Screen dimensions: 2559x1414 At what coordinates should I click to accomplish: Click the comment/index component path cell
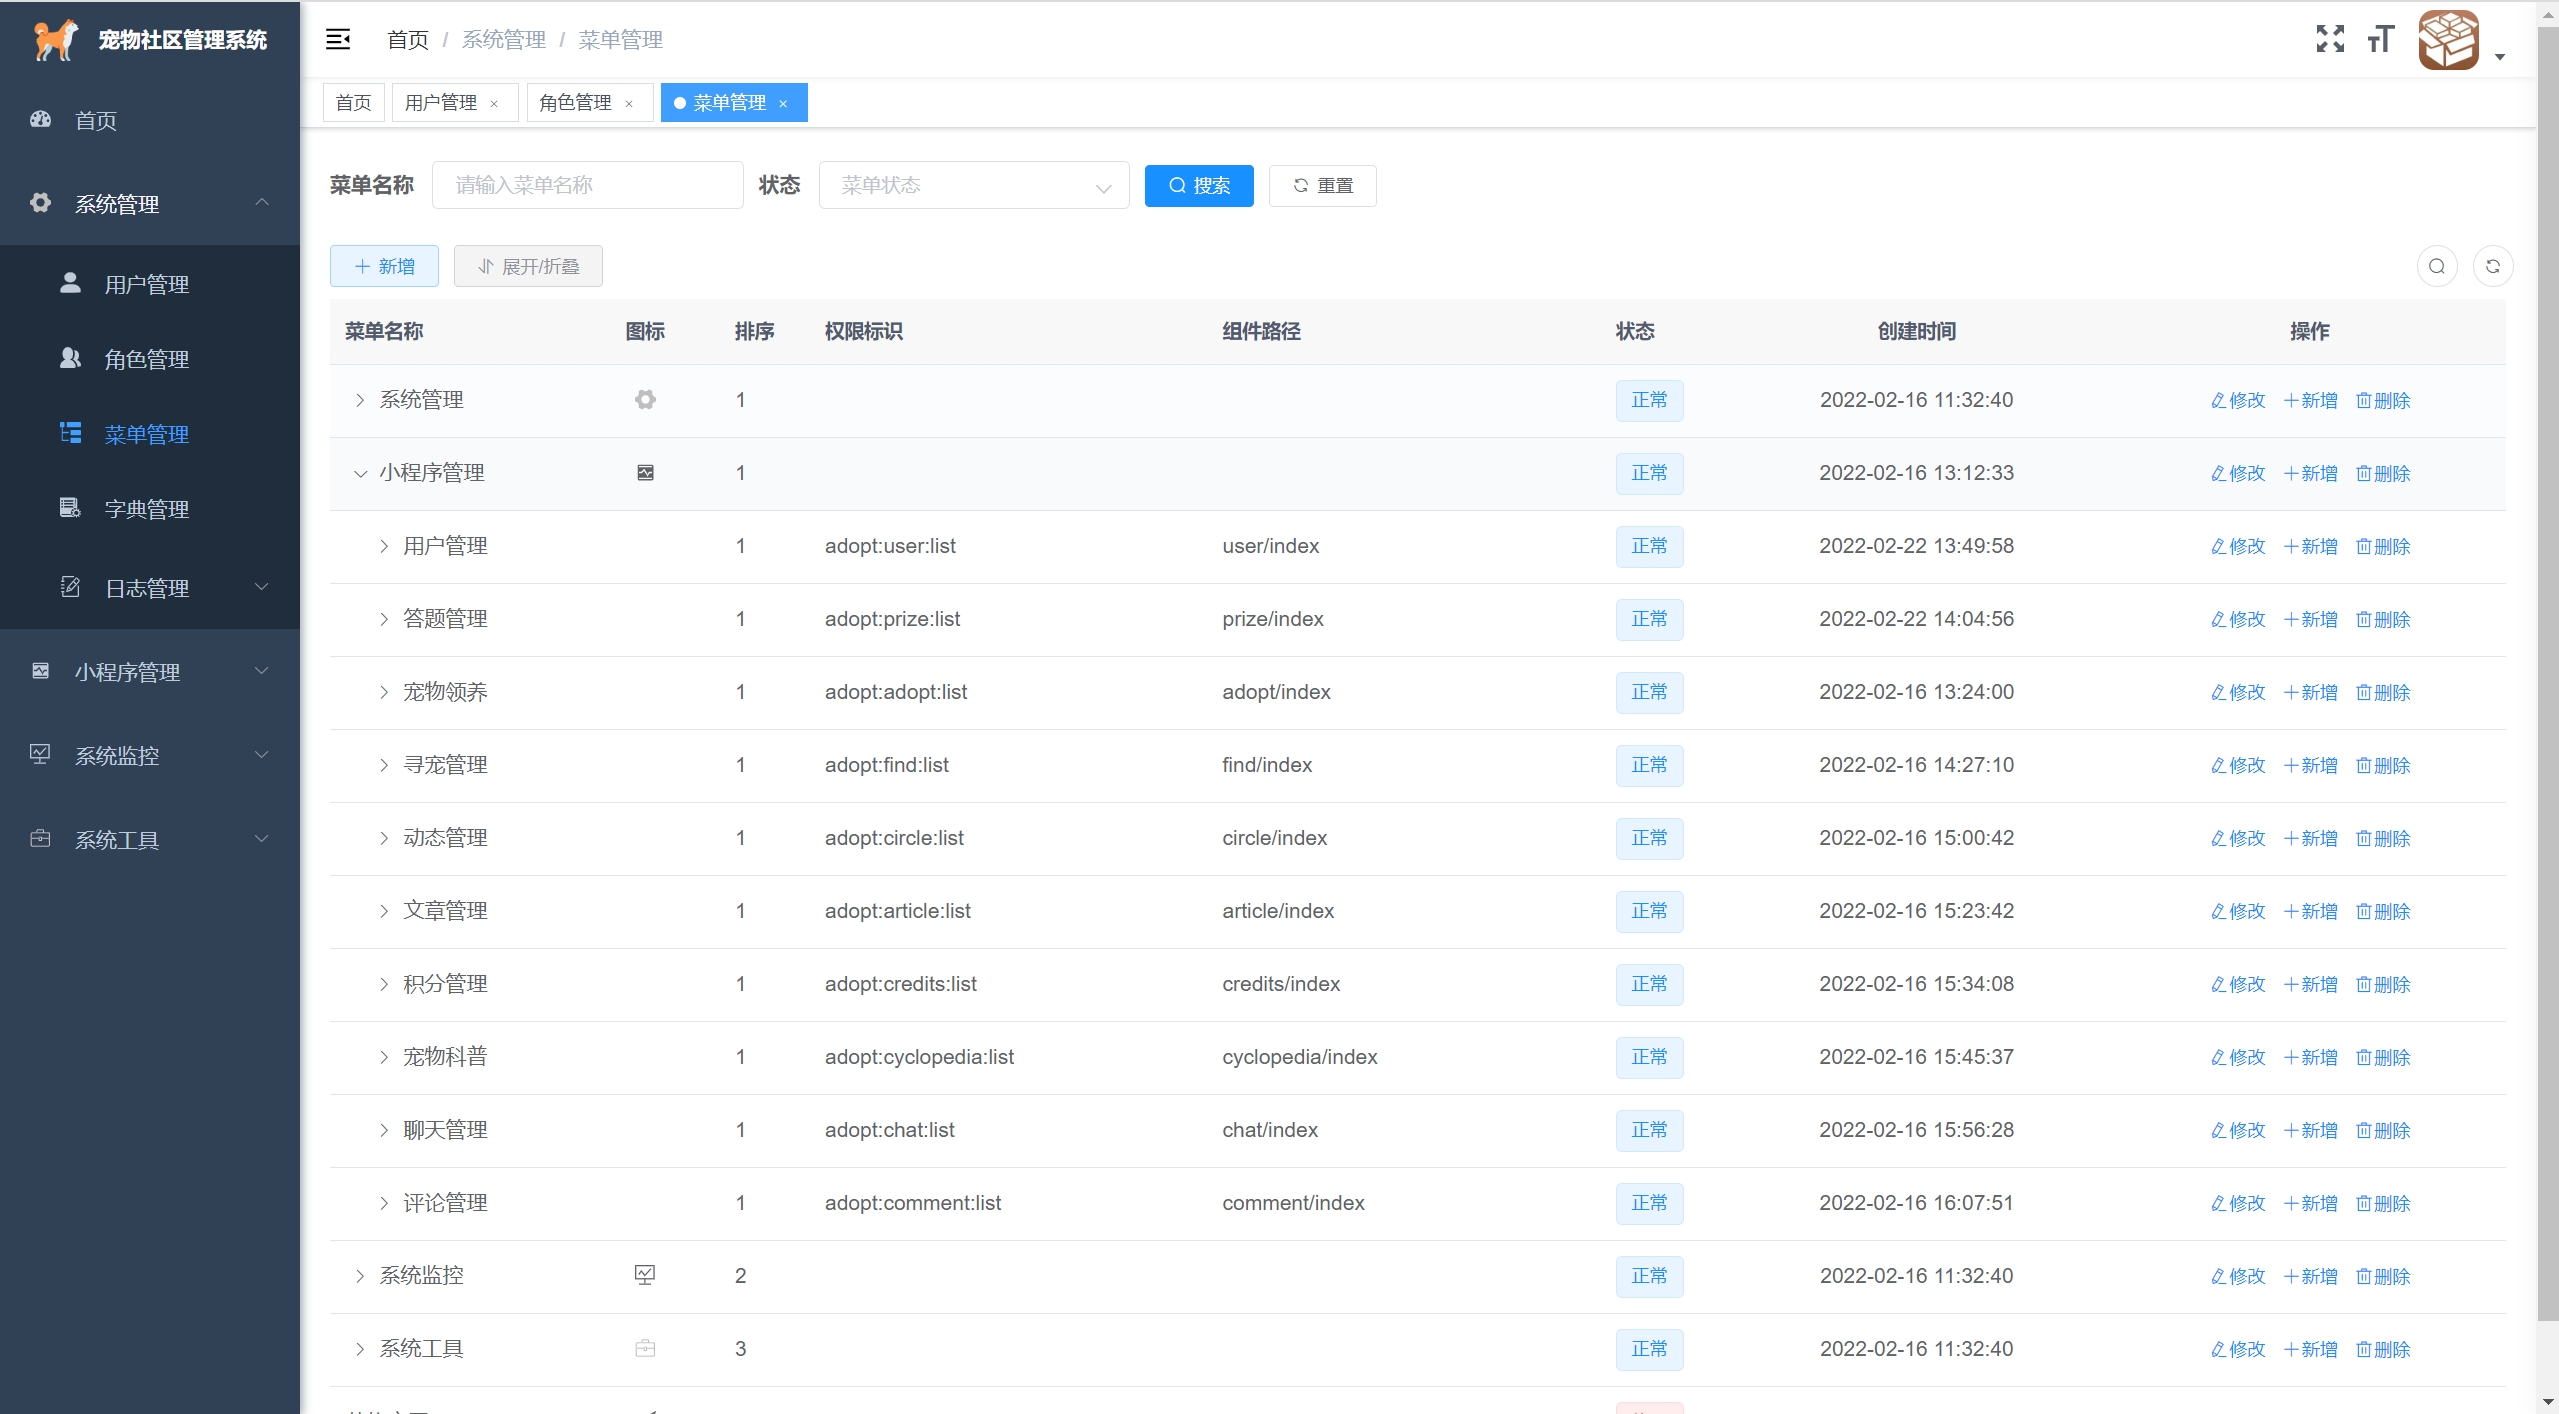coord(1293,1203)
